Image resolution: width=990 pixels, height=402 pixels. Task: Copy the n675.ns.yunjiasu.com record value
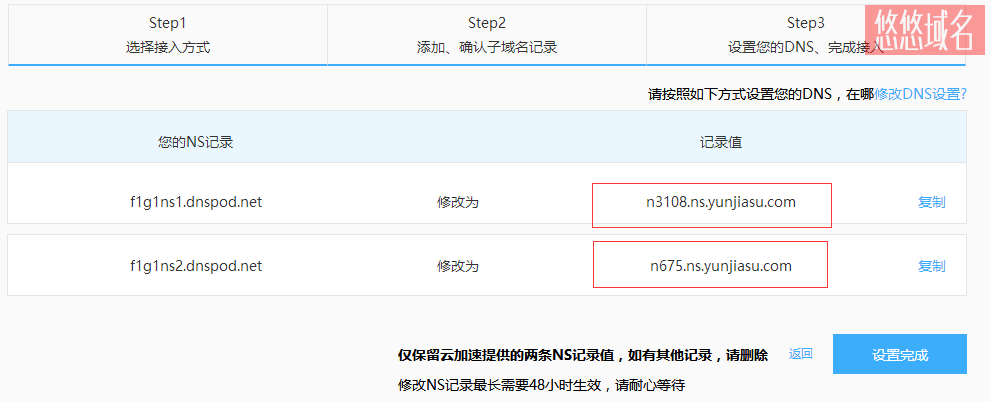coord(931,266)
